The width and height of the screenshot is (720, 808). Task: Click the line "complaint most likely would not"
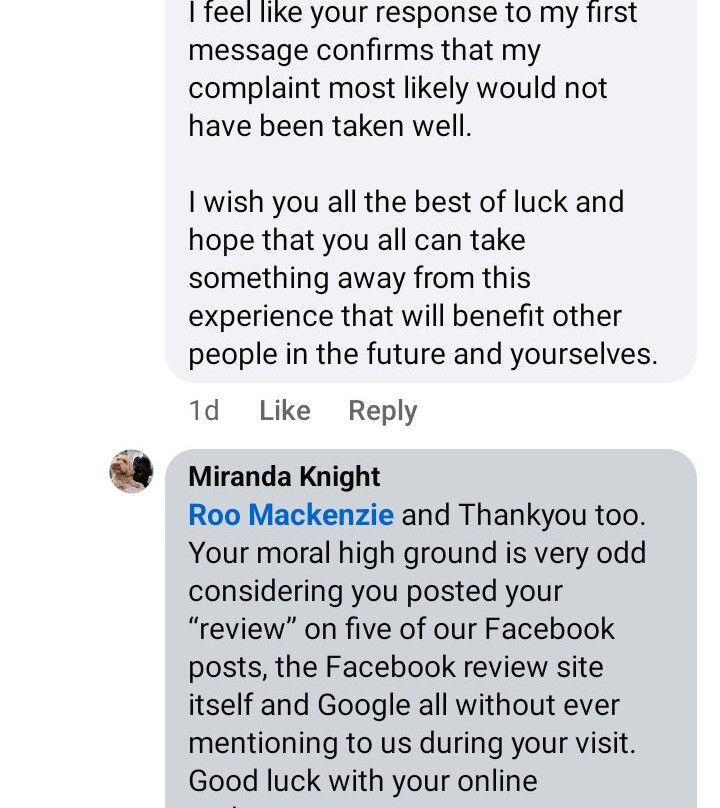click(397, 88)
